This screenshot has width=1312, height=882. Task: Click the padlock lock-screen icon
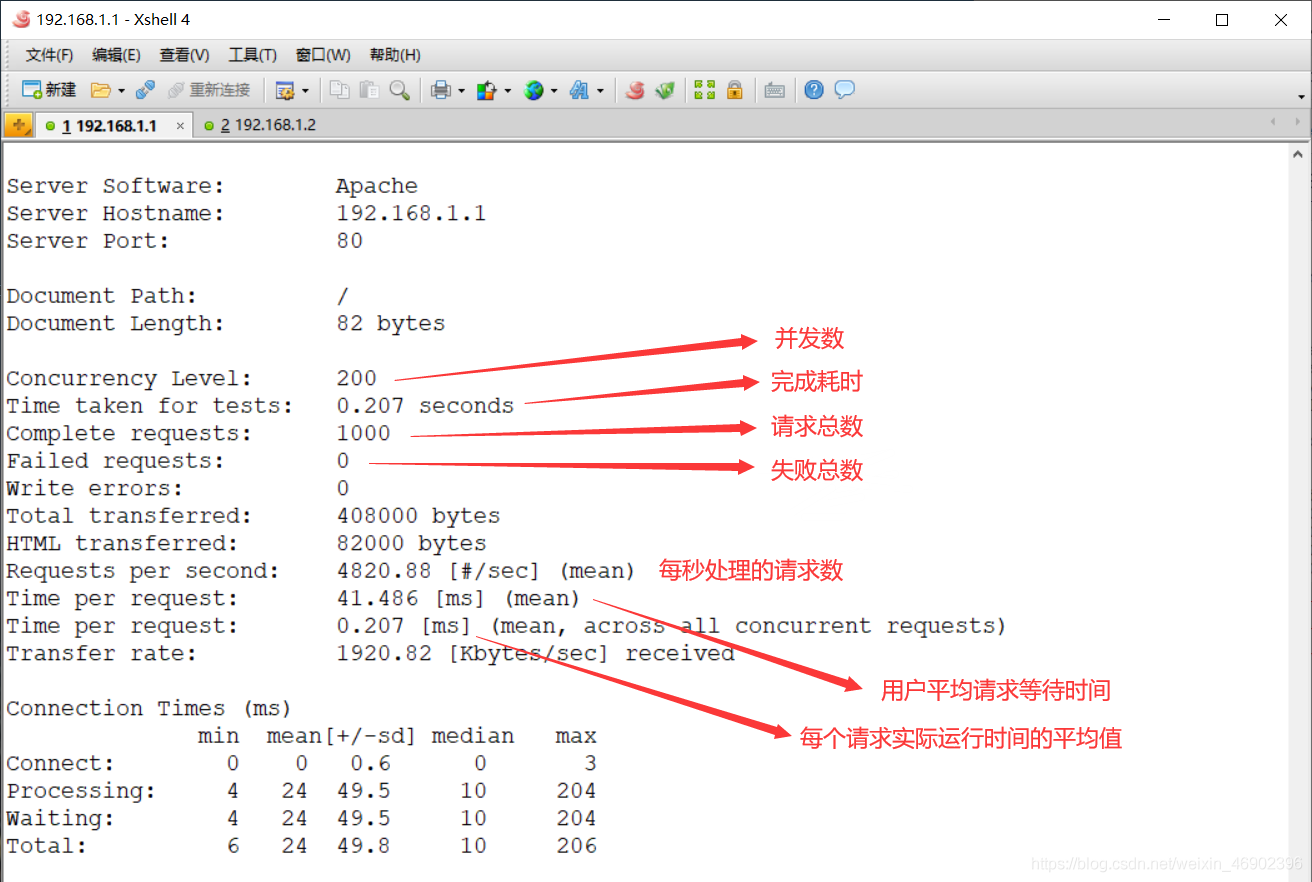point(735,90)
